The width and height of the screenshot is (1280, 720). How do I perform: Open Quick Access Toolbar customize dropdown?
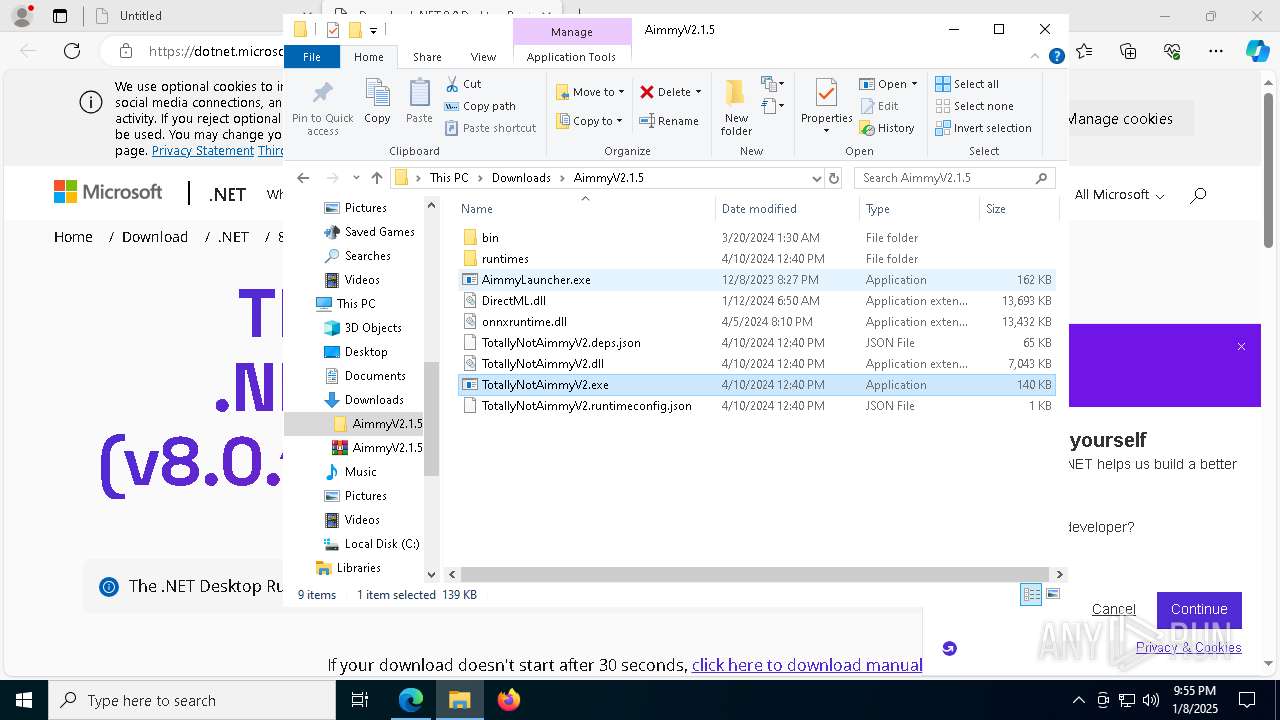pyautogui.click(x=373, y=31)
